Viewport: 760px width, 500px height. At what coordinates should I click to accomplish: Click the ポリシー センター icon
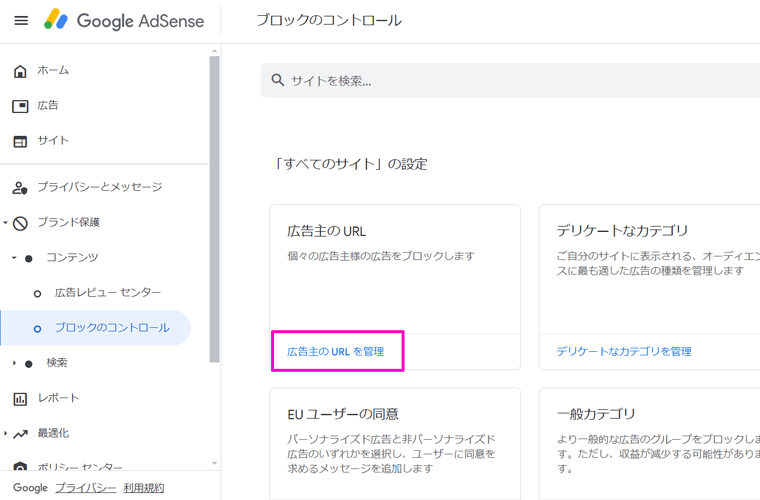click(20, 466)
